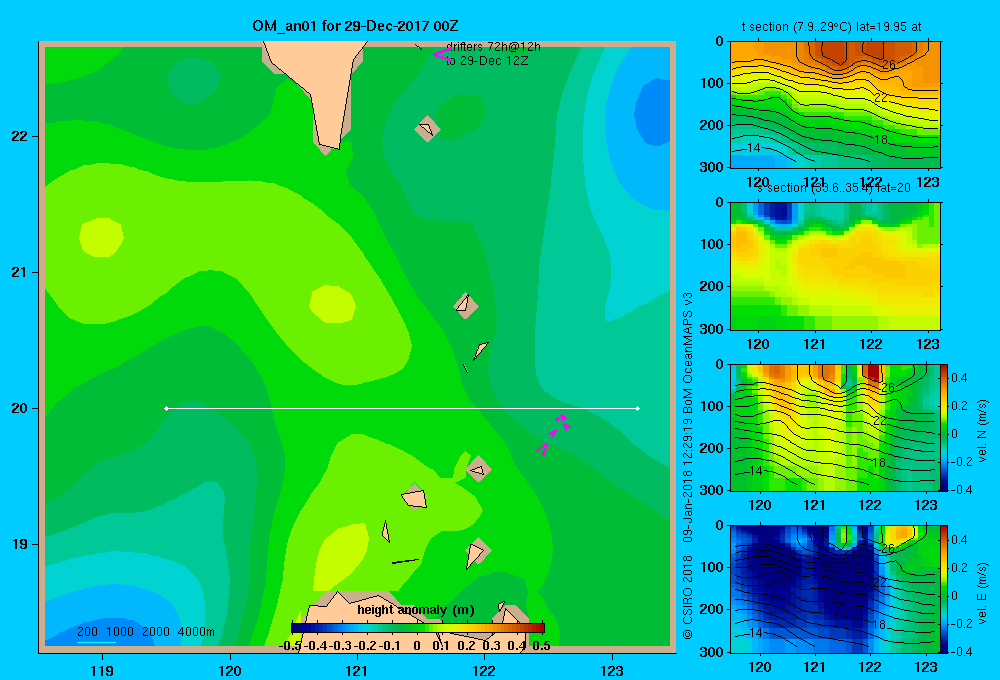Screen dimensions: 1000x680
Task: Click the 'to 29-Dec 12Z' label
Action: pos(487,61)
